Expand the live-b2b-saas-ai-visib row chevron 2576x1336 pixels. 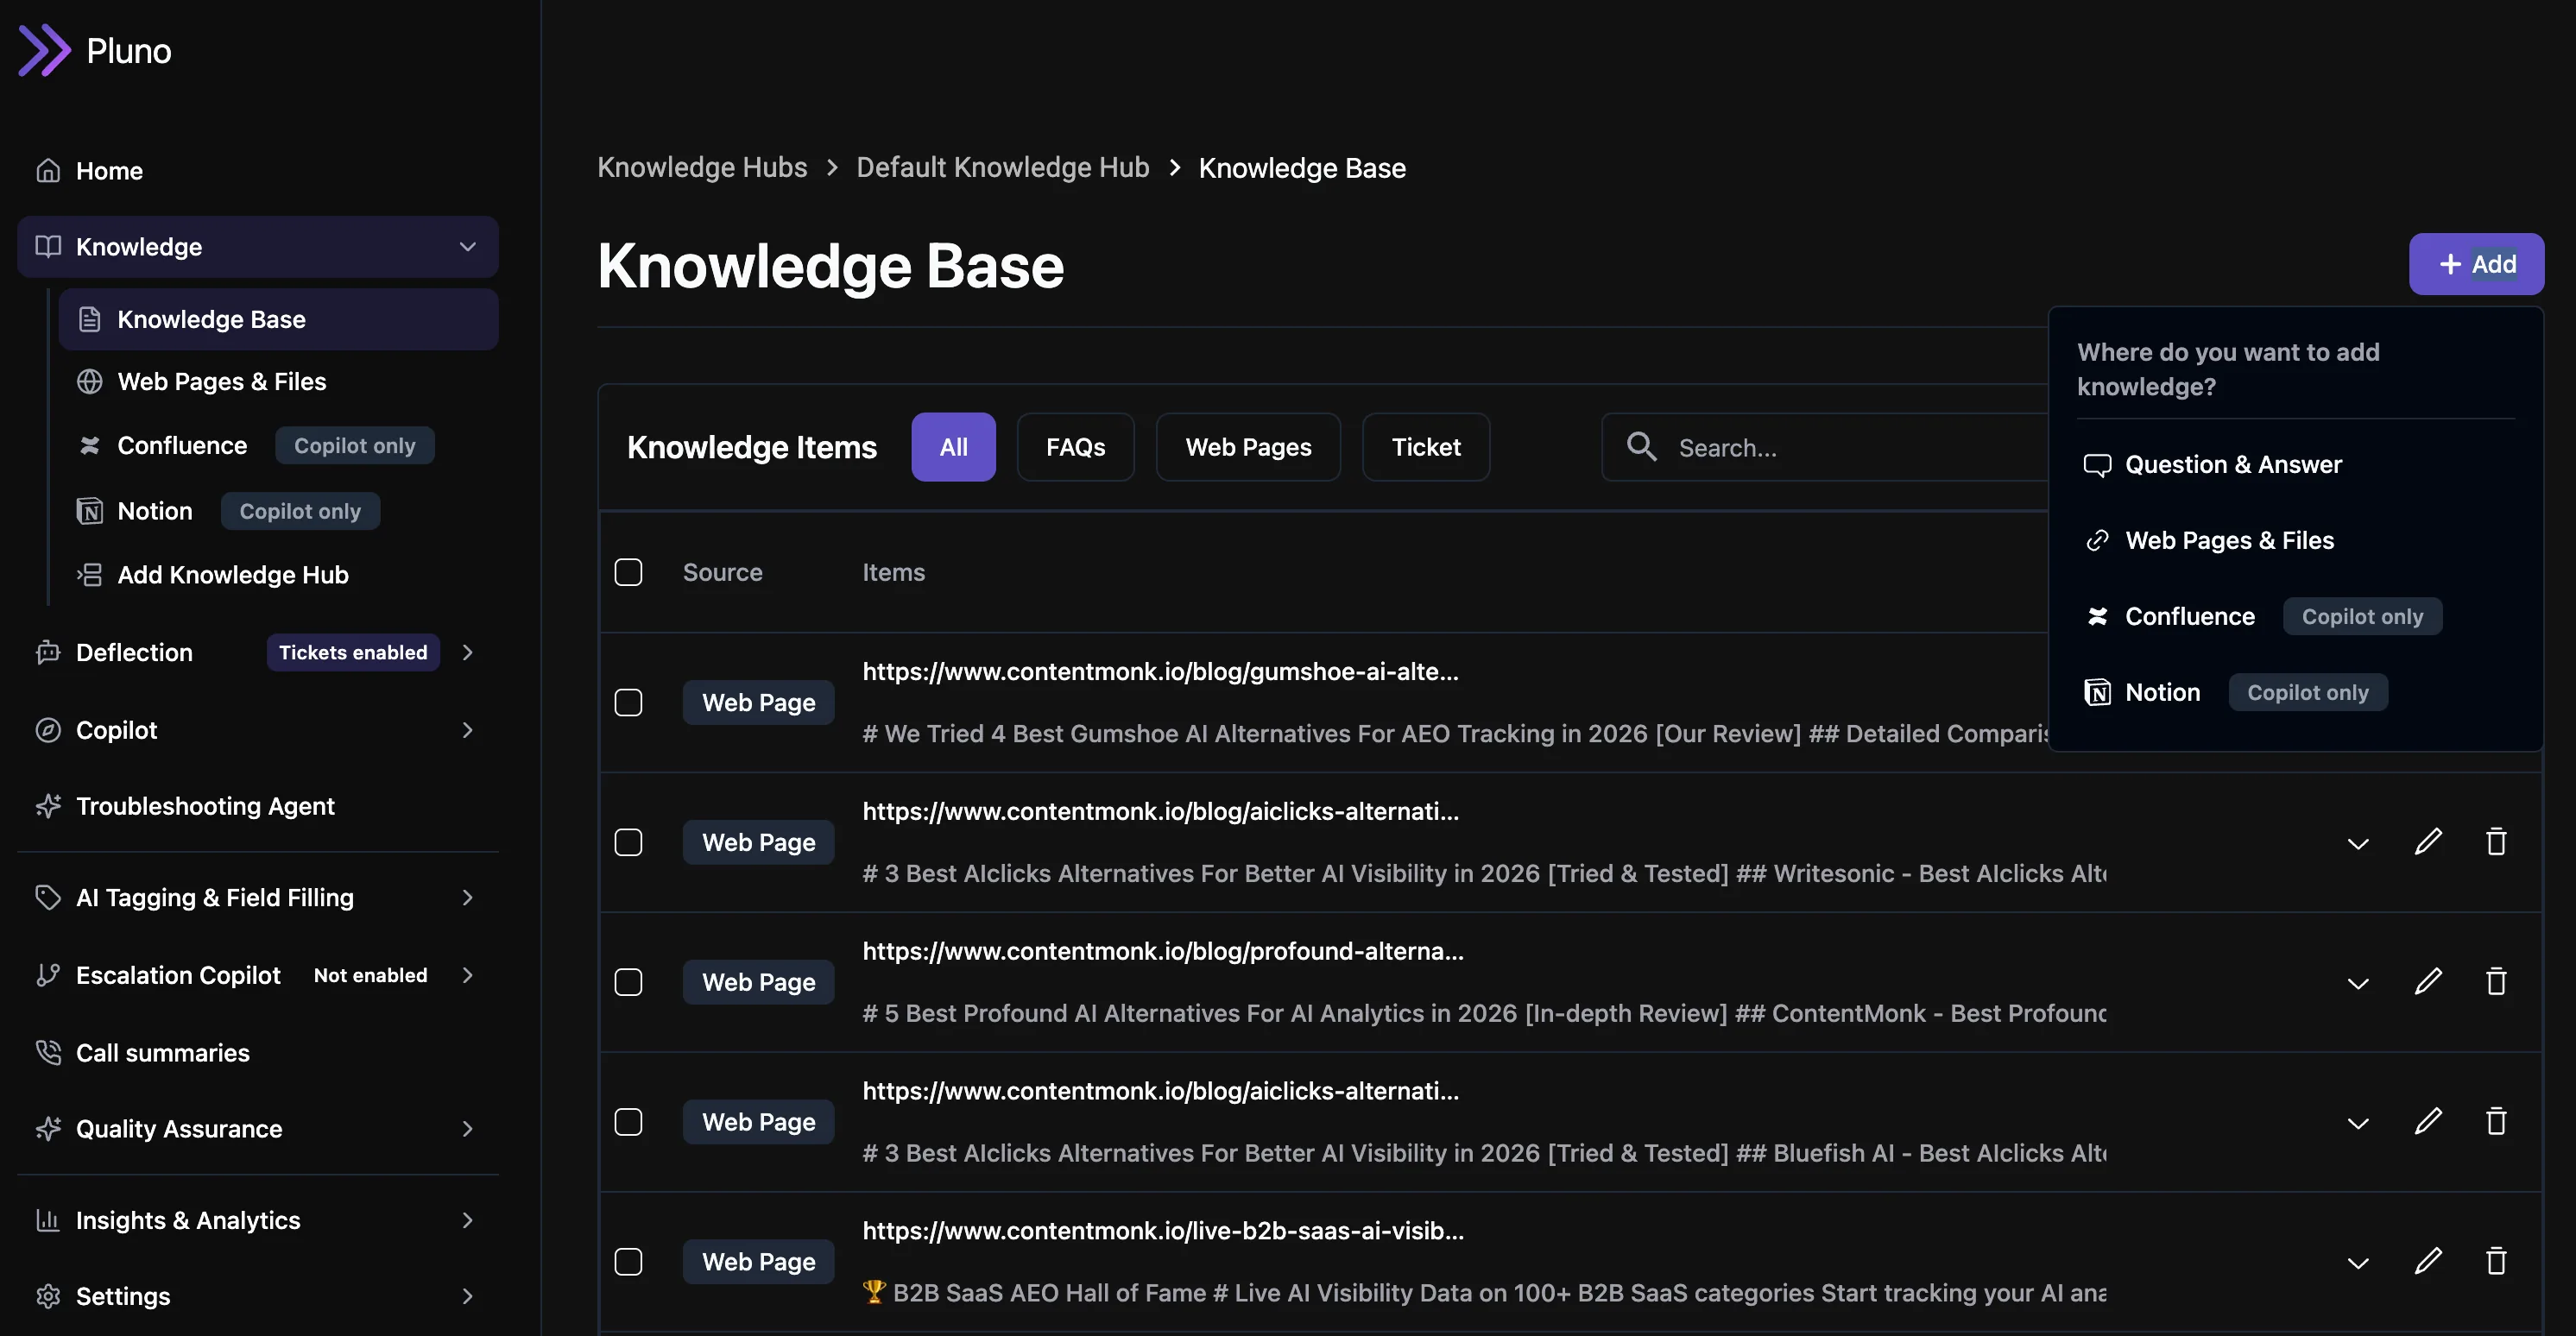point(2358,1264)
